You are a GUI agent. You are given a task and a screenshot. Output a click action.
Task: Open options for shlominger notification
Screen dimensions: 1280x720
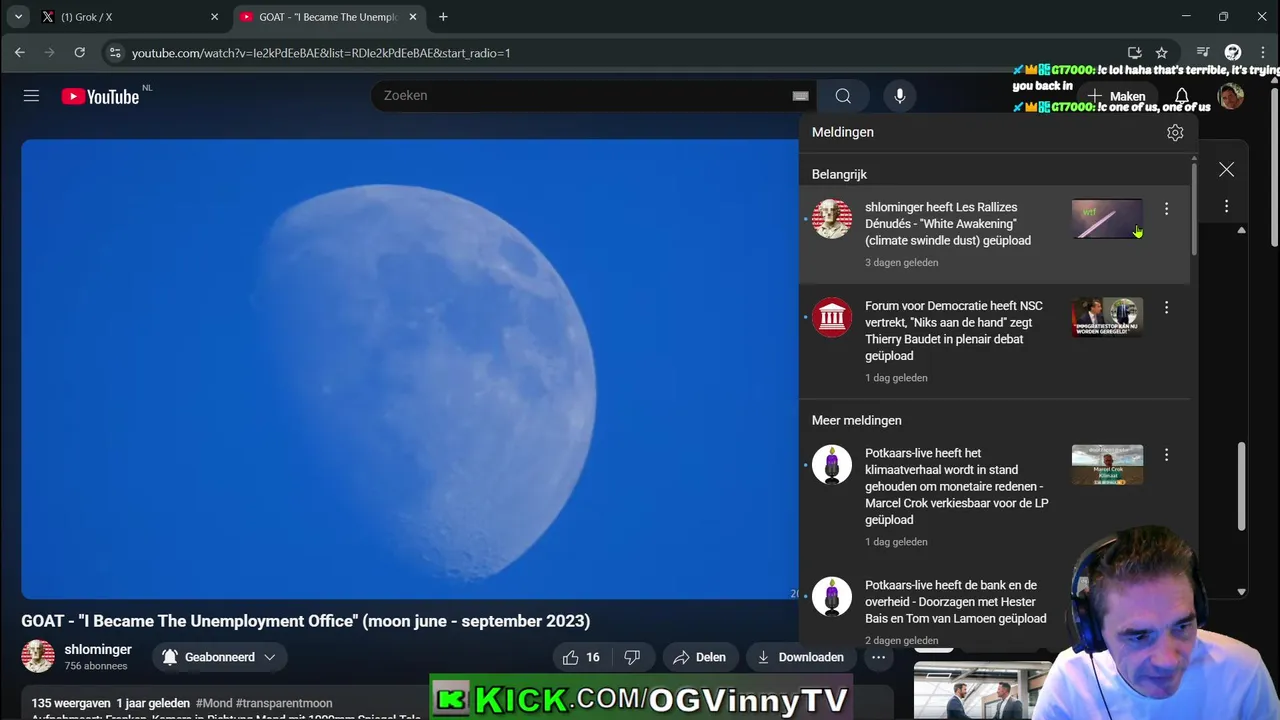[x=1166, y=209]
